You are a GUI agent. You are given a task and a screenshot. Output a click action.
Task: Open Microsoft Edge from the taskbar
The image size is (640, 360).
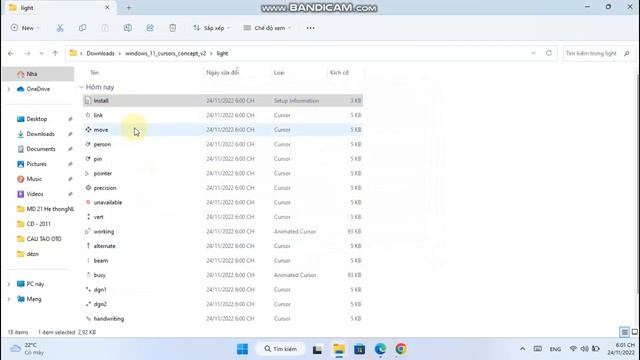pos(380,349)
